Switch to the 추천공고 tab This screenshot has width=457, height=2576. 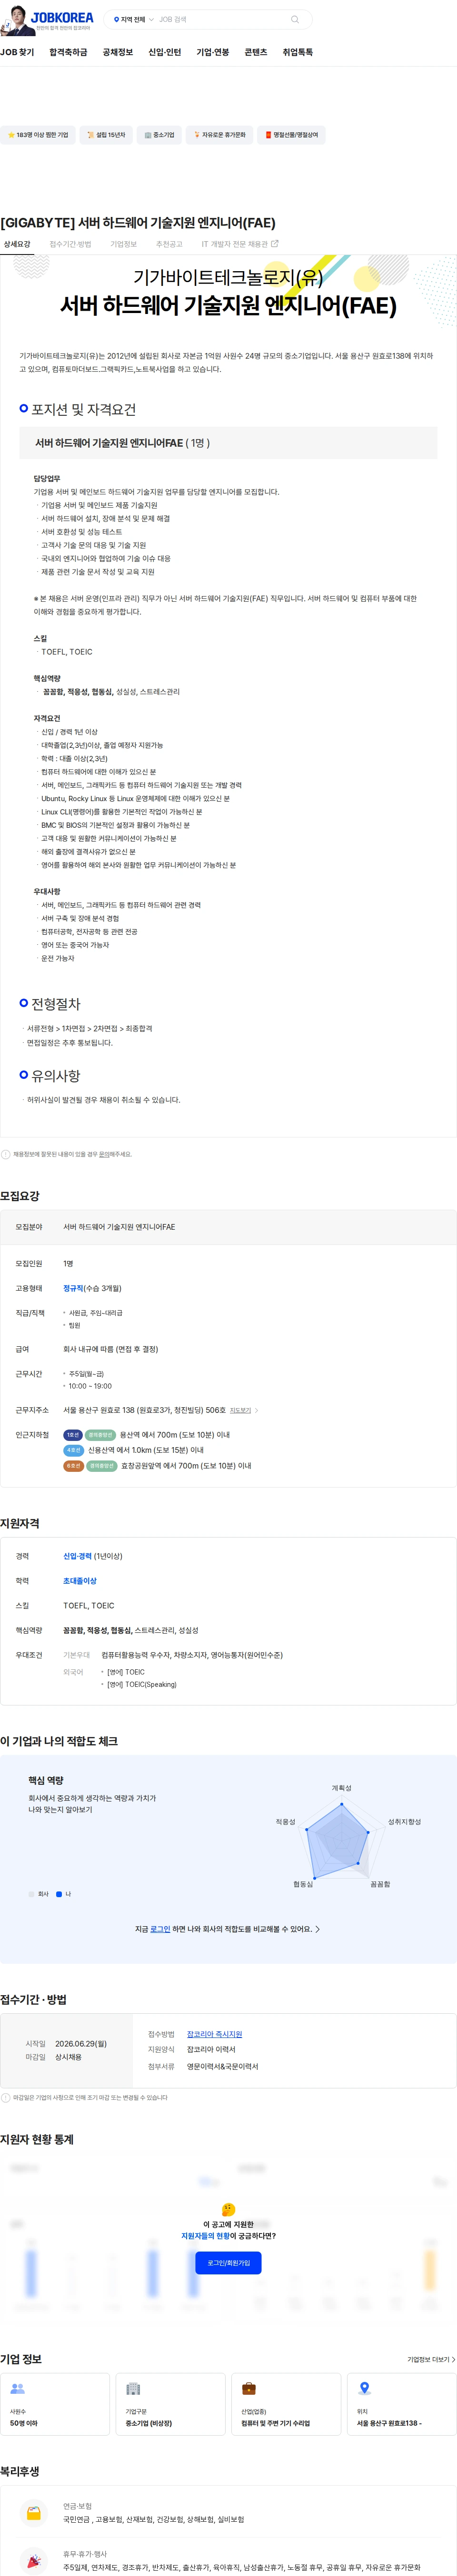tap(169, 244)
